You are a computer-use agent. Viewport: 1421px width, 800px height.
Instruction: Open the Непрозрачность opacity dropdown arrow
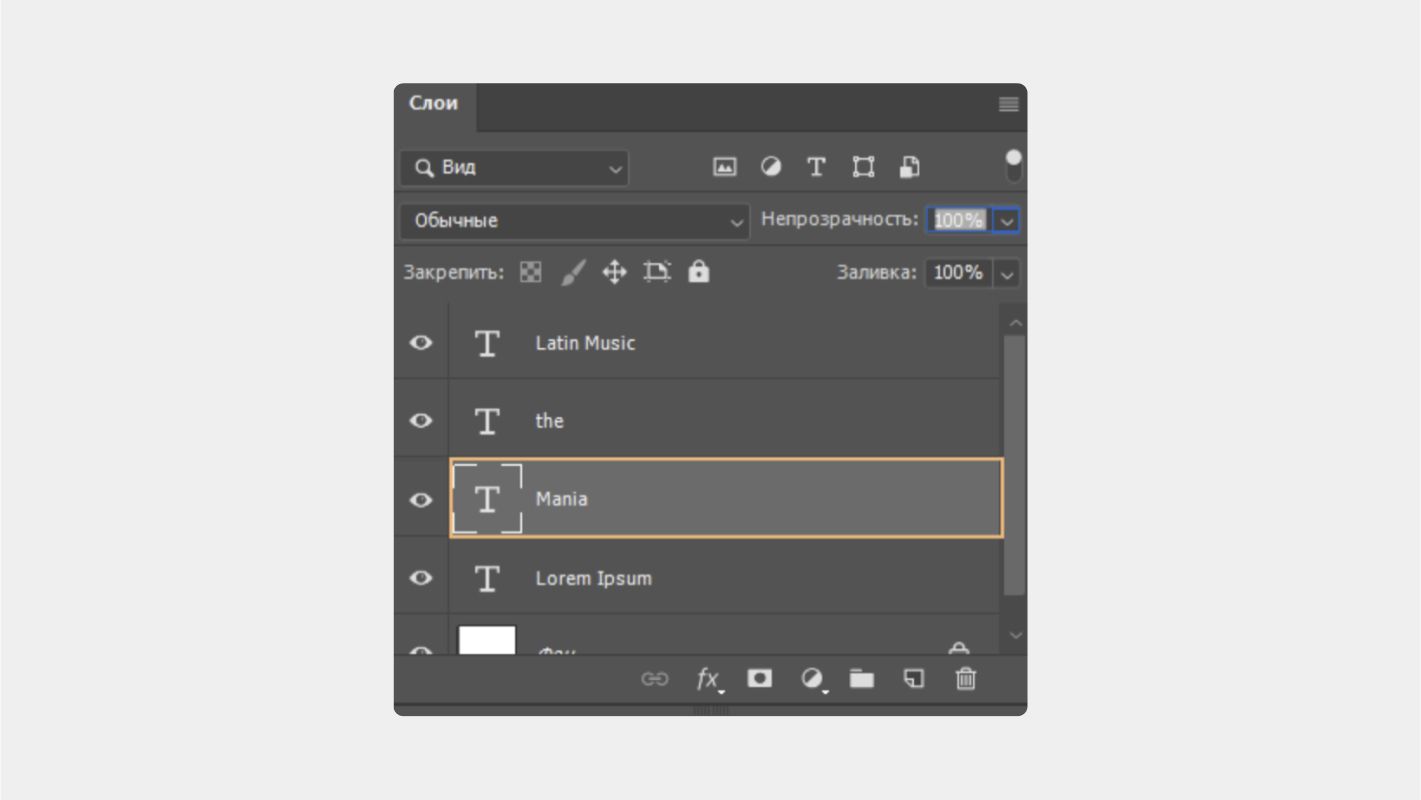1007,220
